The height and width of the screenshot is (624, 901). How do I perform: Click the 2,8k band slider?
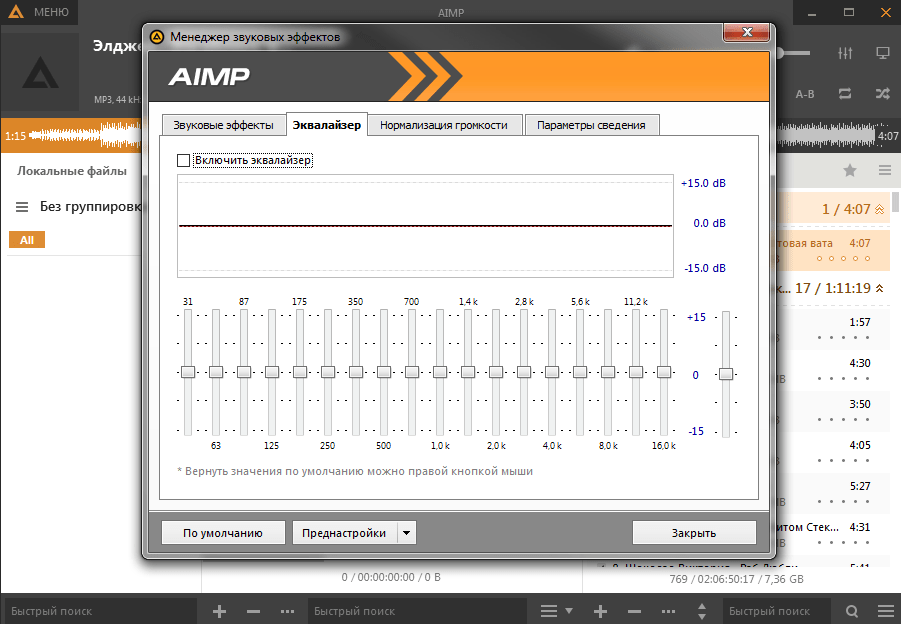click(x=523, y=372)
